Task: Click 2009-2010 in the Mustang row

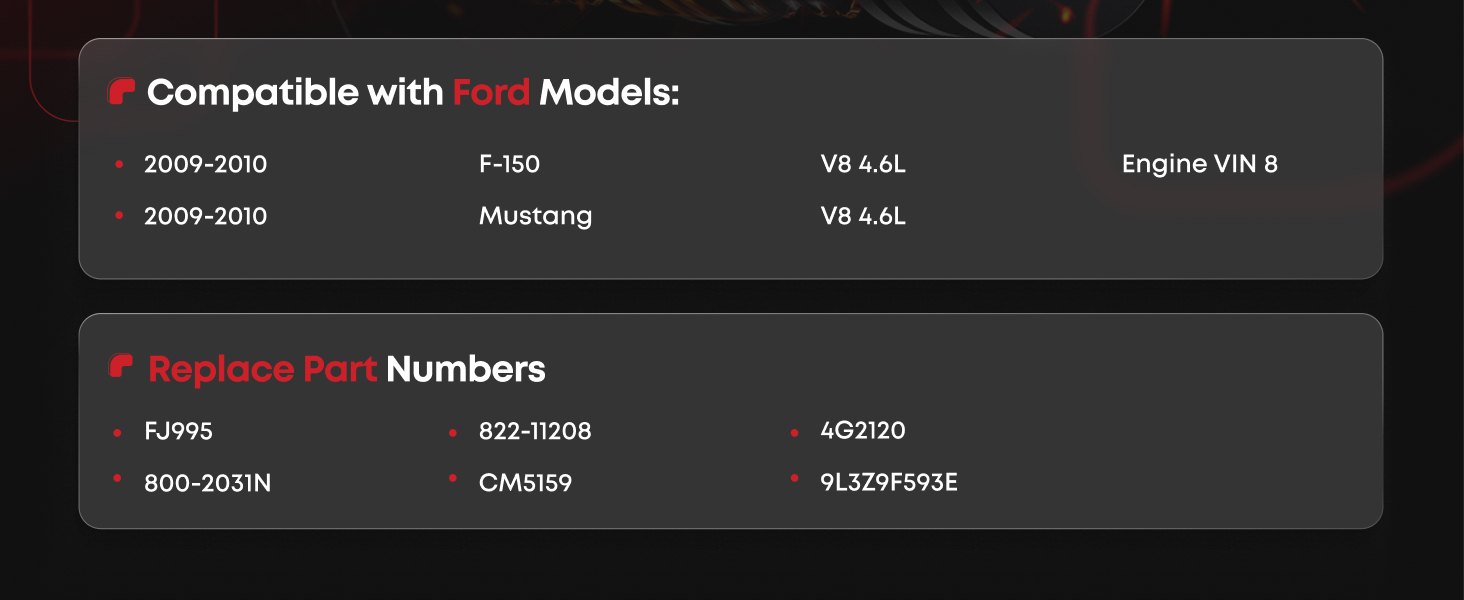Action: click(205, 216)
